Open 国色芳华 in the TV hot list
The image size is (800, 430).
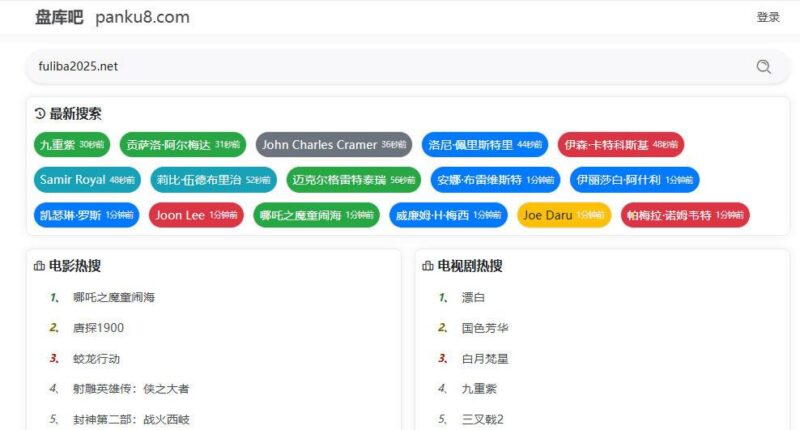click(x=485, y=328)
